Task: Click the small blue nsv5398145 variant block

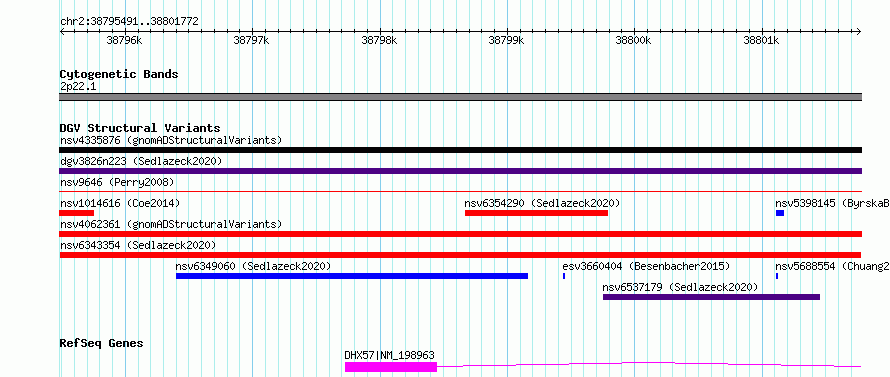Action: pyautogui.click(x=780, y=213)
